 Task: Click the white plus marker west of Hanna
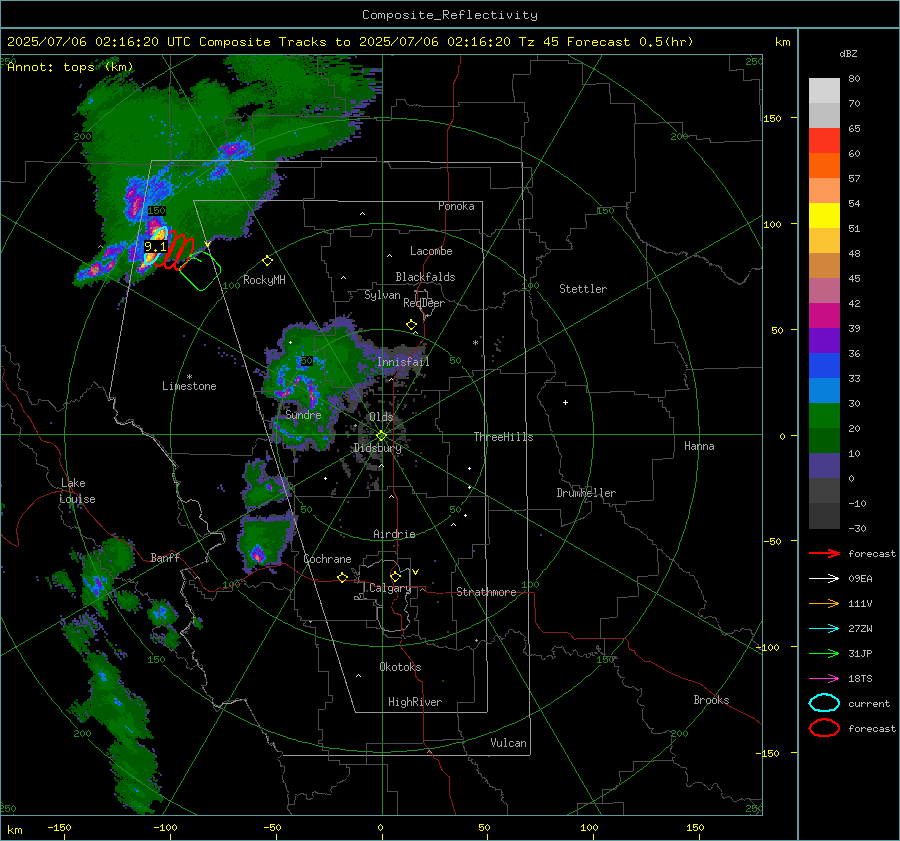(x=565, y=402)
